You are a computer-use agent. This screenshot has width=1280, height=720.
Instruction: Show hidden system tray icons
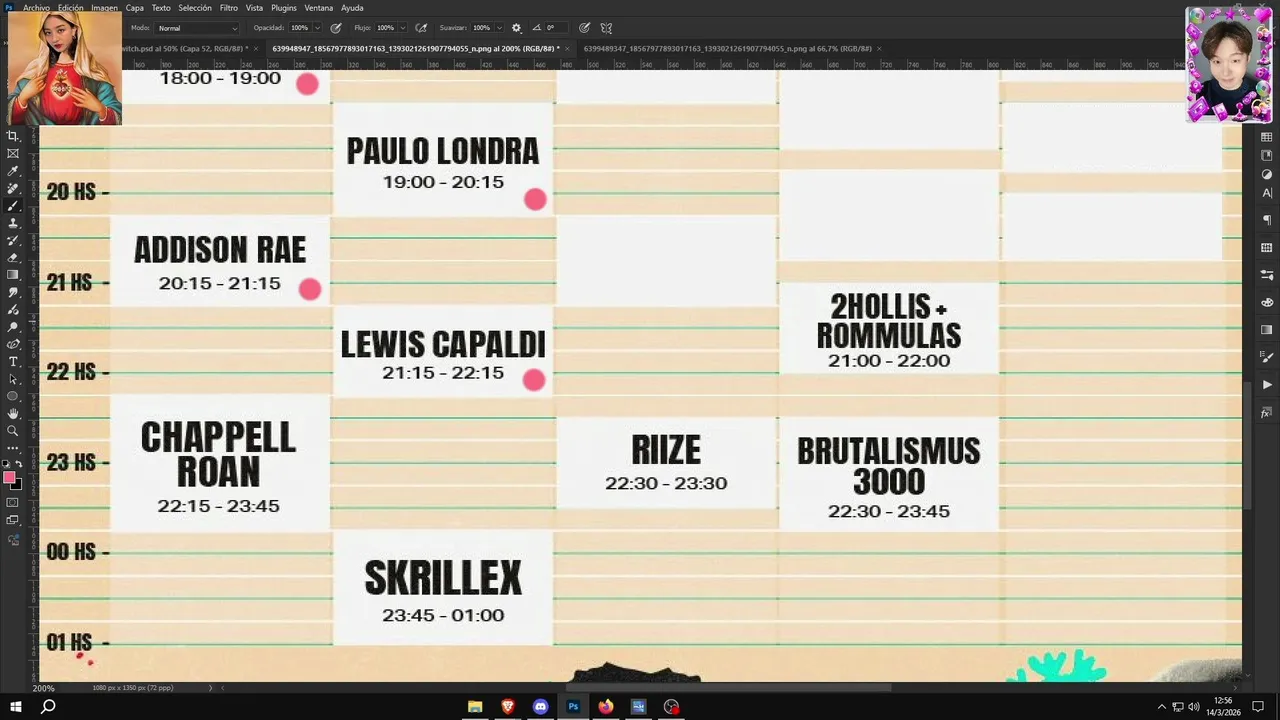[x=1161, y=707]
